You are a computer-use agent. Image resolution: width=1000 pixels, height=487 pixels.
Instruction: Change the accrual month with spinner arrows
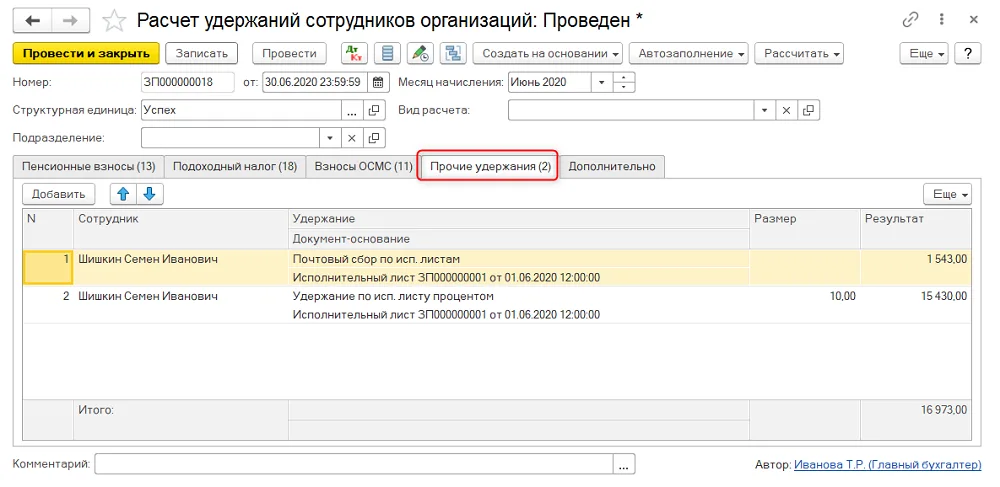624,82
